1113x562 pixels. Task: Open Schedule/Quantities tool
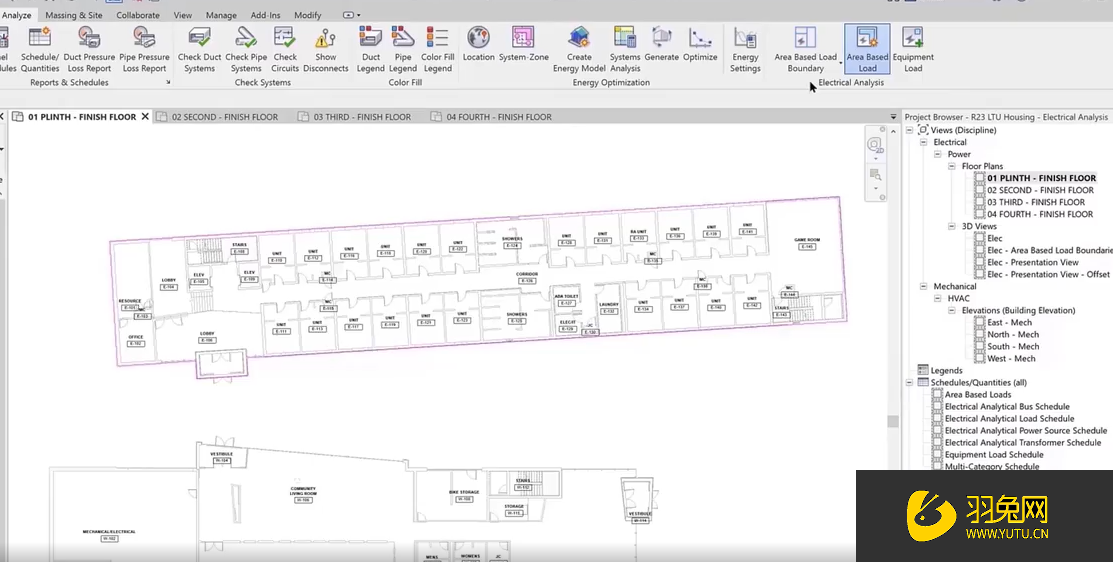point(40,49)
